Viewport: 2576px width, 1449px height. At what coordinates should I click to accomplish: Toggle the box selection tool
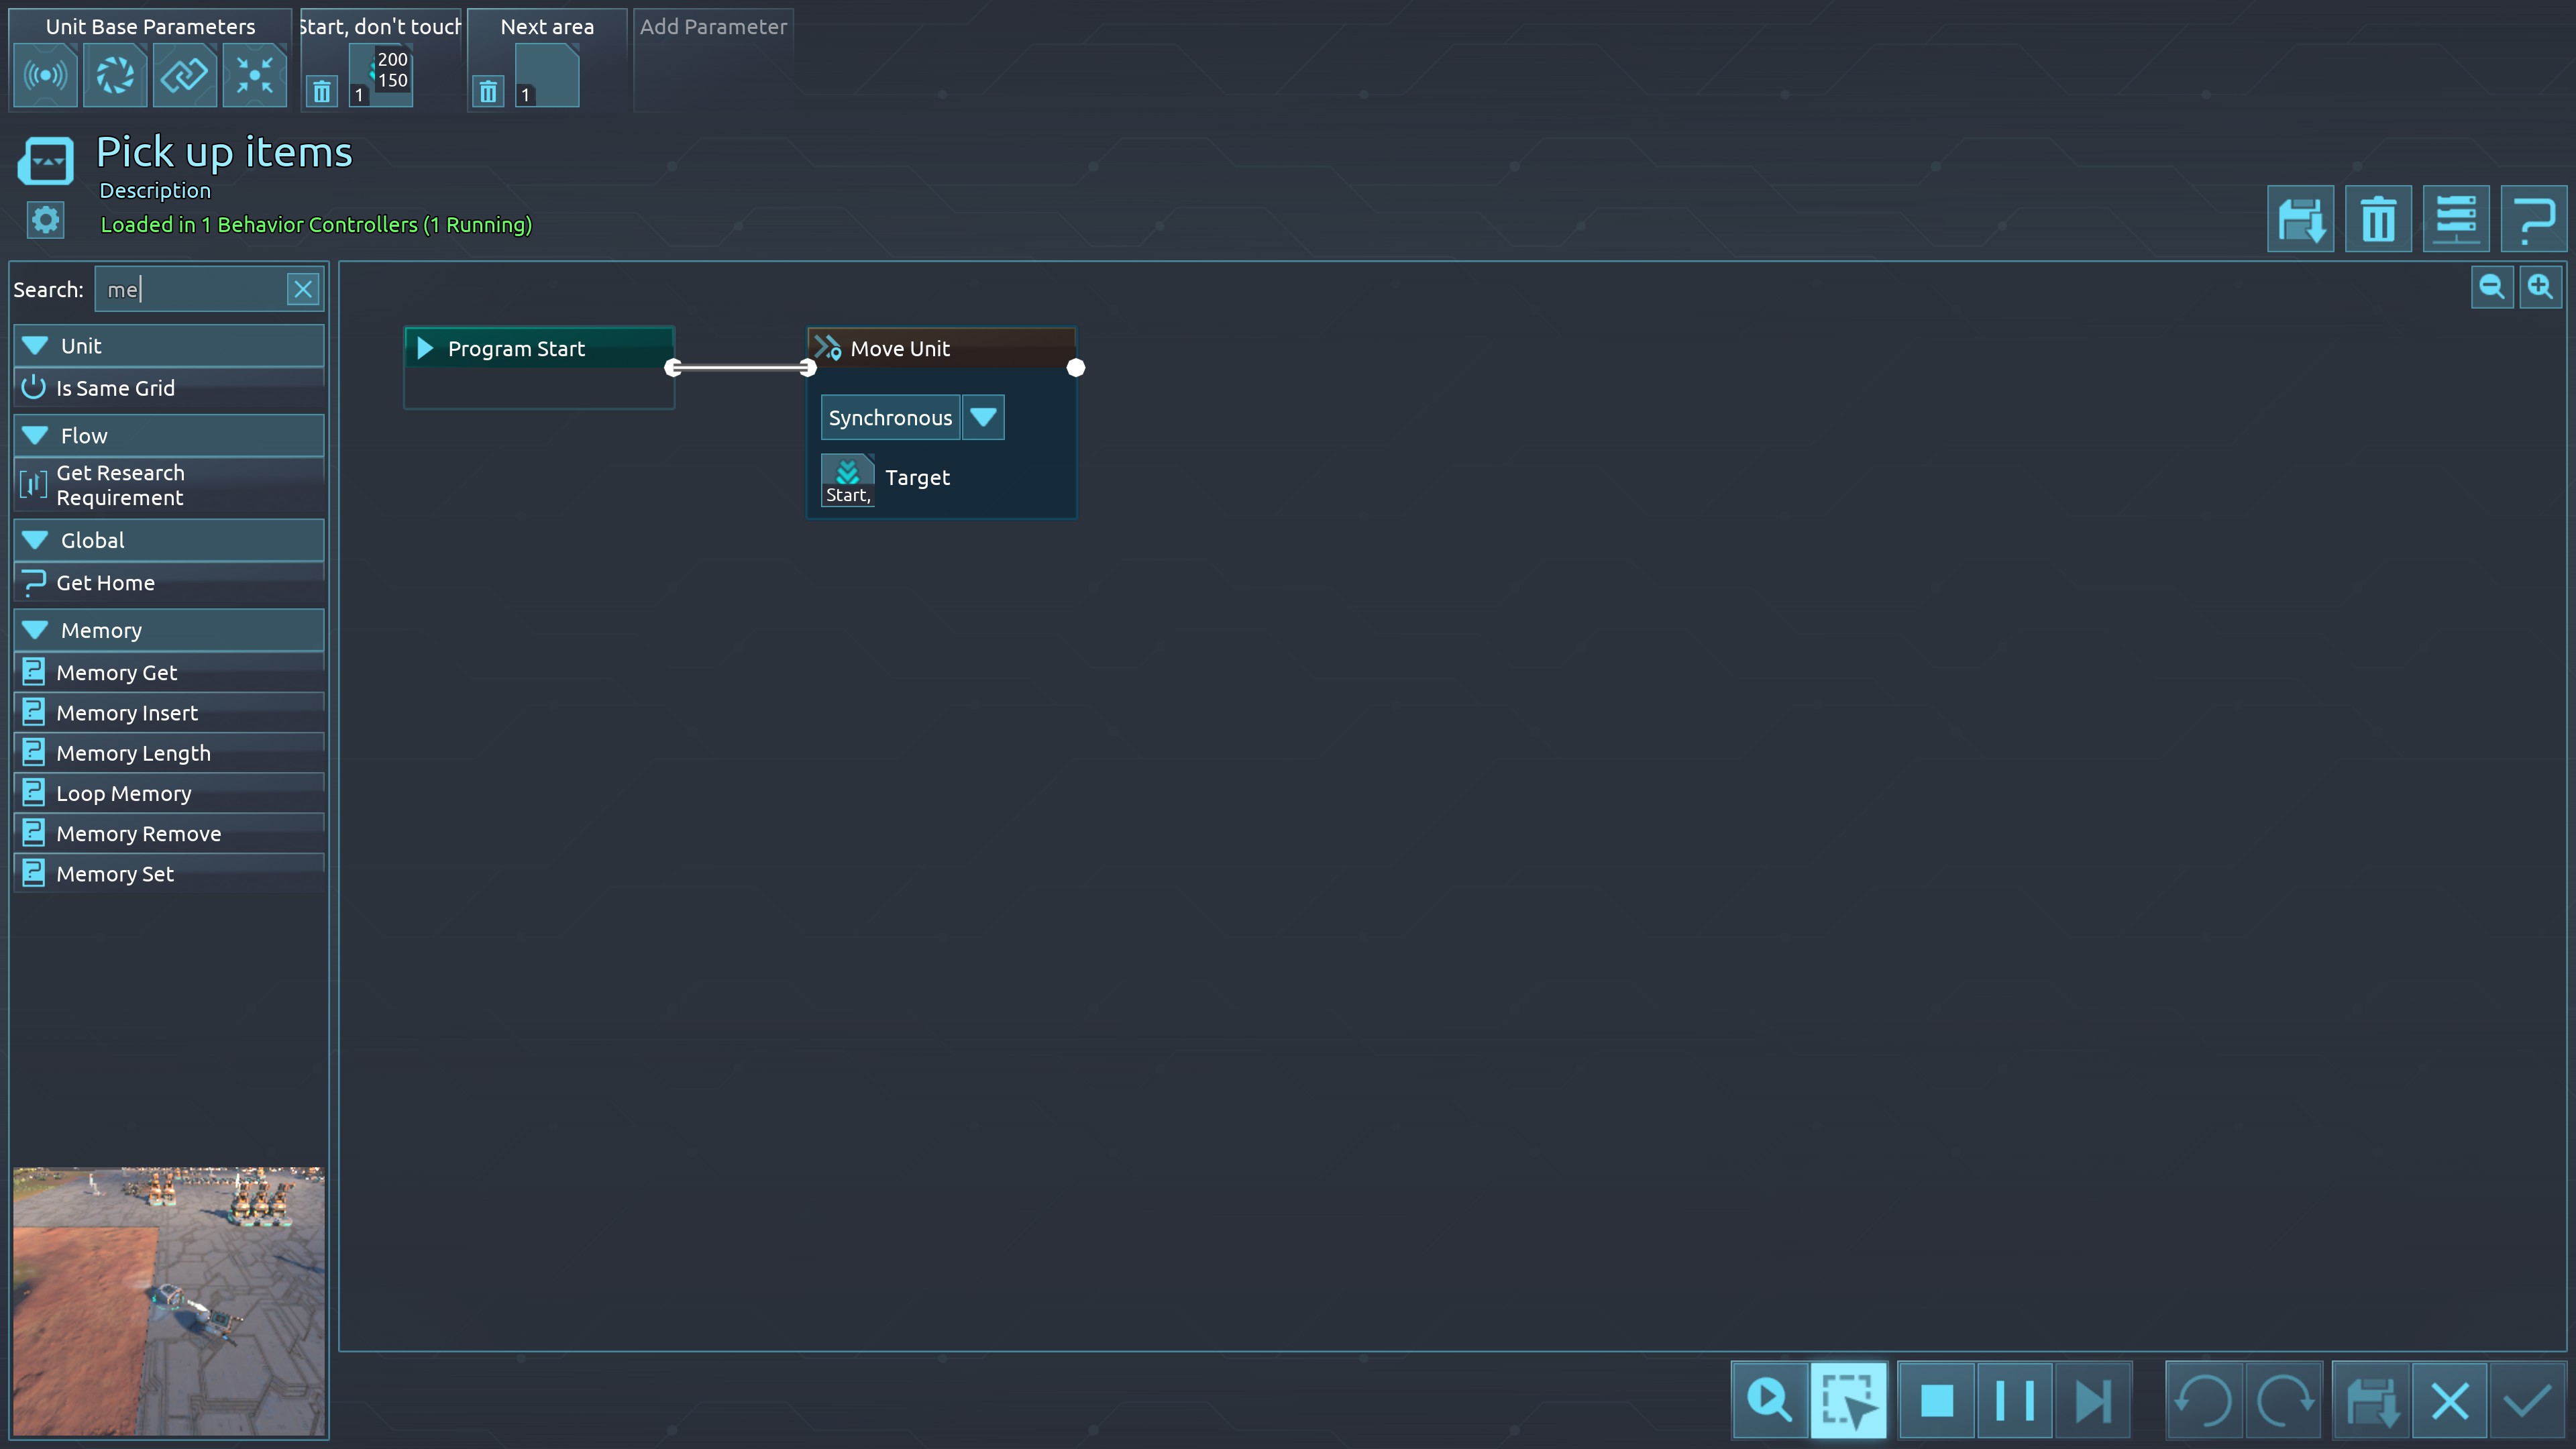tap(1848, 1400)
